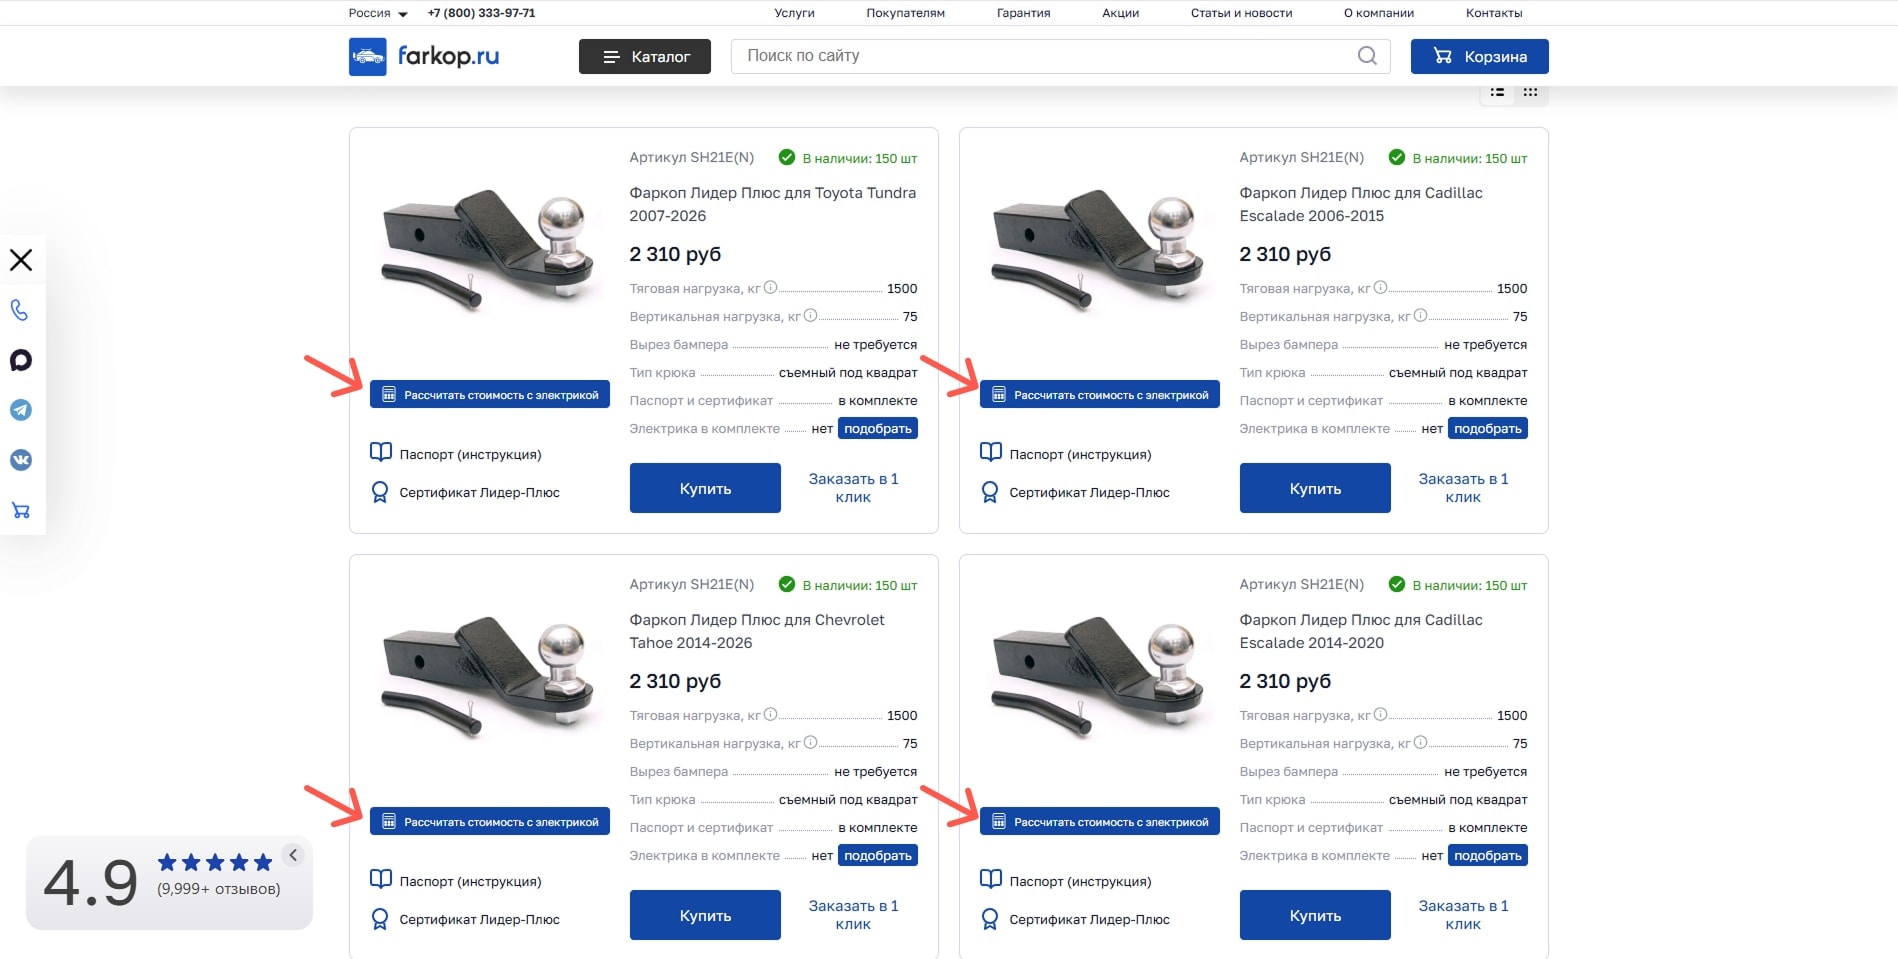1898x959 pixels.
Task: Click the search magnifier icon
Action: pos(1367,56)
